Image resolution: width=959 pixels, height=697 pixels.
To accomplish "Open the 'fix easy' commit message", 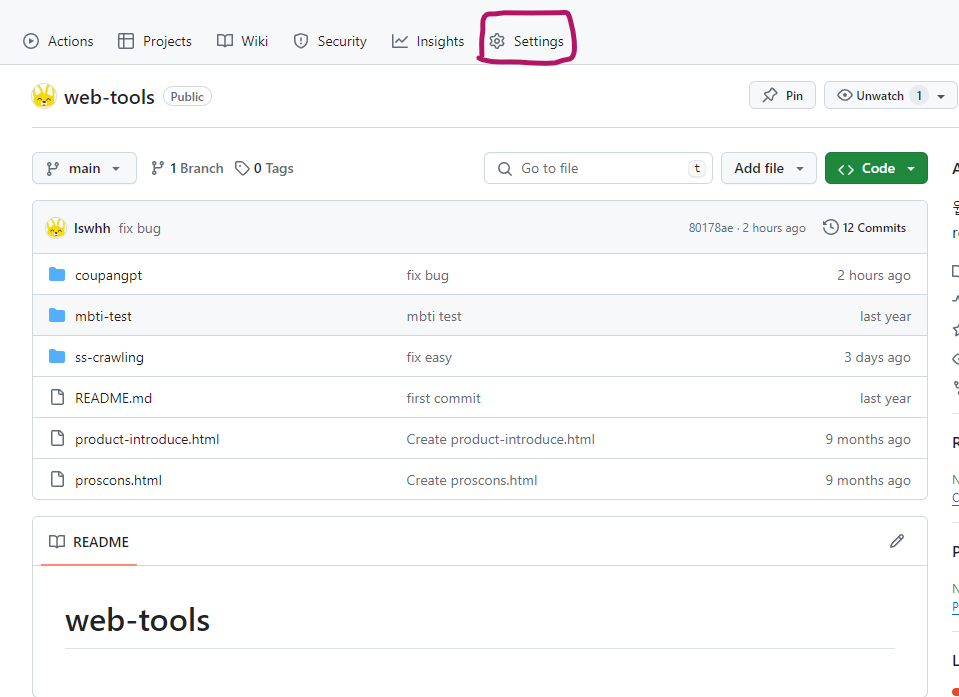I will click(x=429, y=357).
